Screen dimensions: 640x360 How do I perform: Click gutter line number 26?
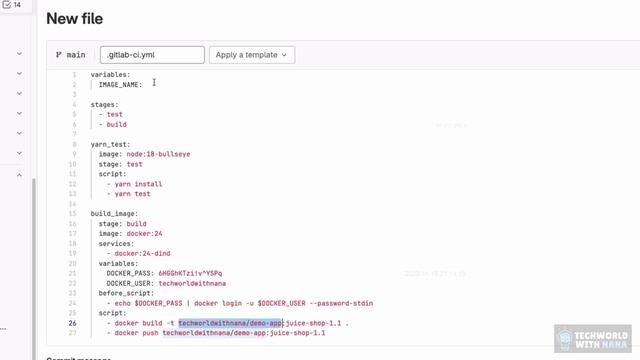(x=73, y=323)
